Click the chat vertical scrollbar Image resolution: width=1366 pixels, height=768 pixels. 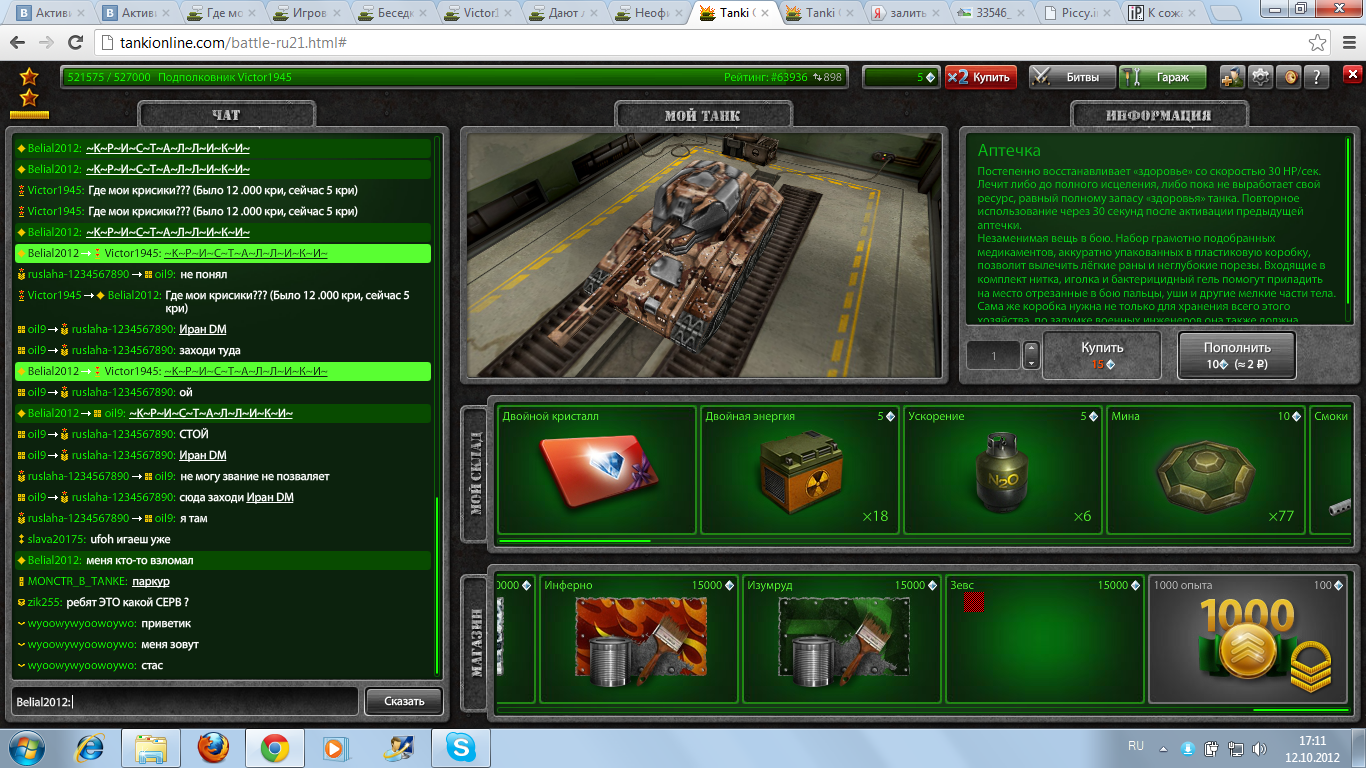point(438,586)
